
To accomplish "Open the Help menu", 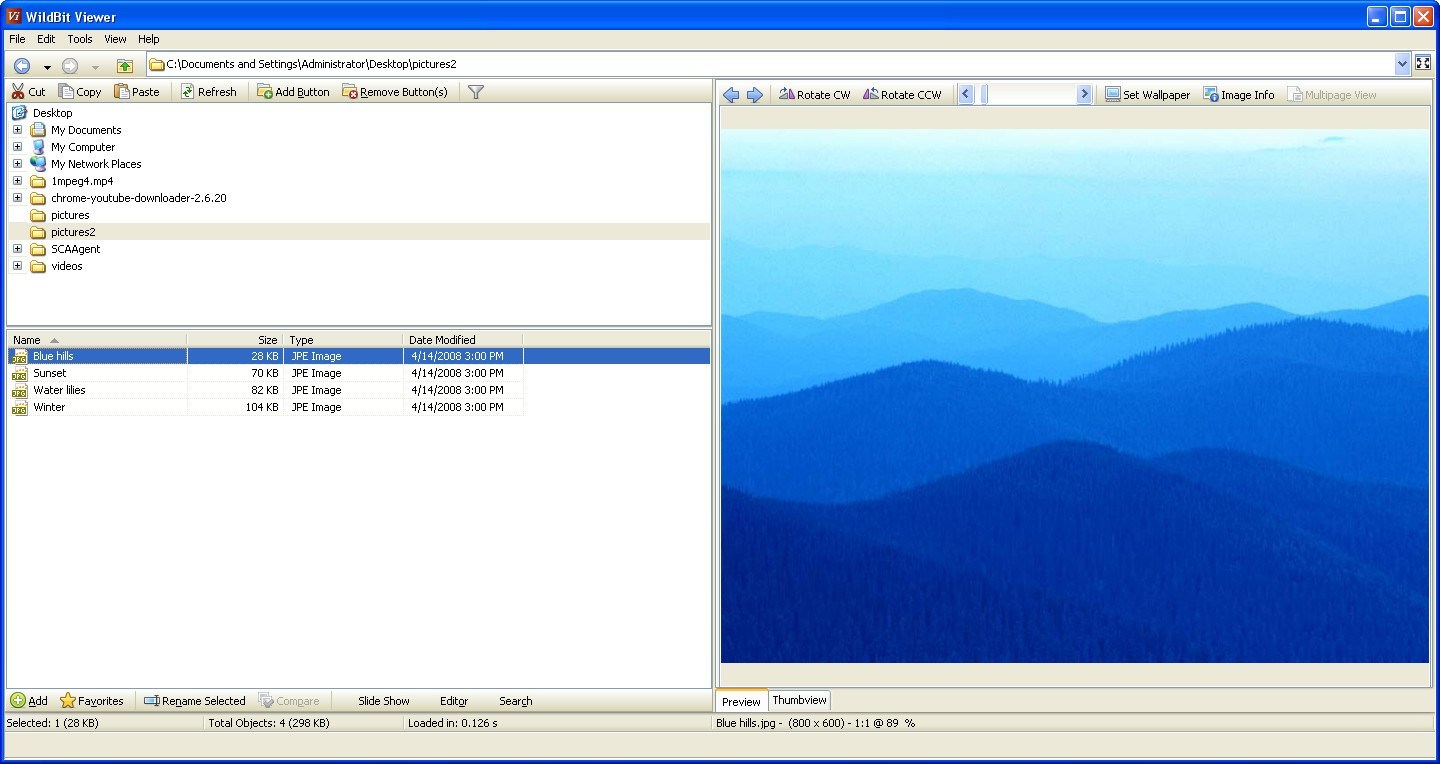I will pos(149,39).
